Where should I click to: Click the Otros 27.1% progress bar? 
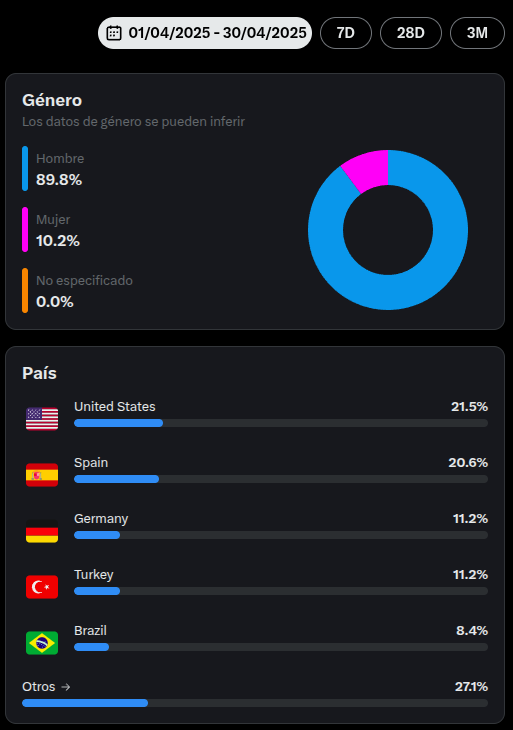click(x=255, y=703)
